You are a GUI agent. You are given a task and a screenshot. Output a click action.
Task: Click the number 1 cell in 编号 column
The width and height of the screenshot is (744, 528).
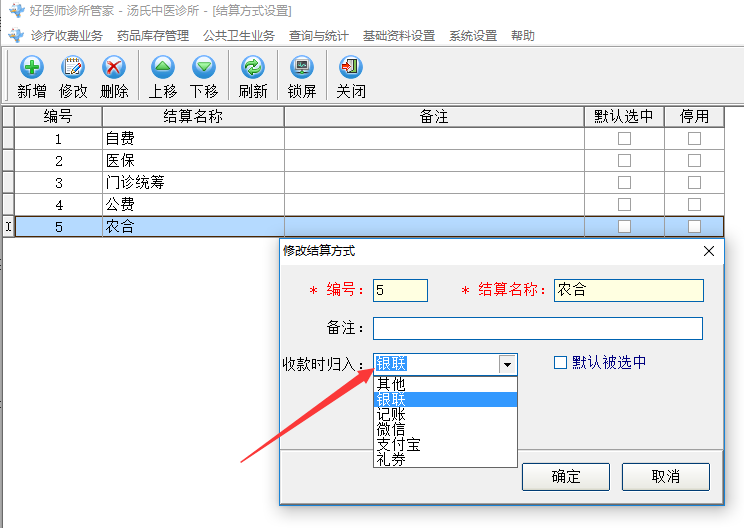pyautogui.click(x=58, y=139)
